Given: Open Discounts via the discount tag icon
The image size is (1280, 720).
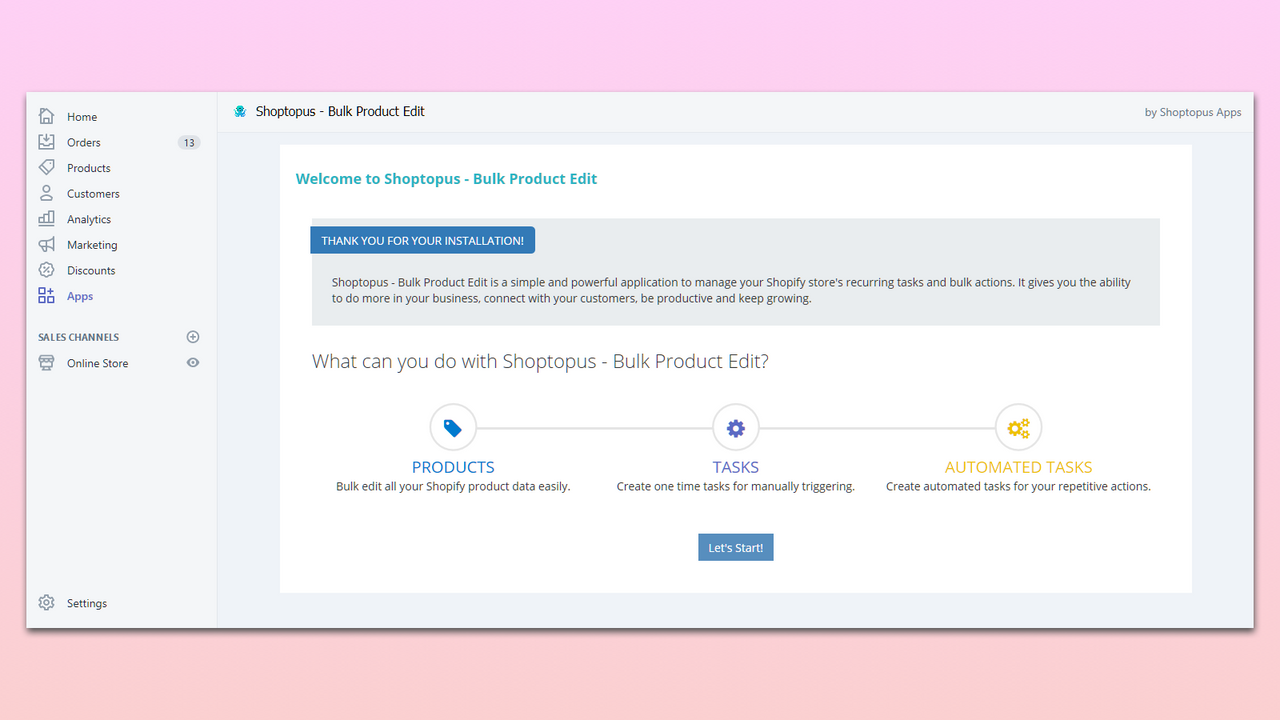Looking at the screenshot, I should pos(46,270).
